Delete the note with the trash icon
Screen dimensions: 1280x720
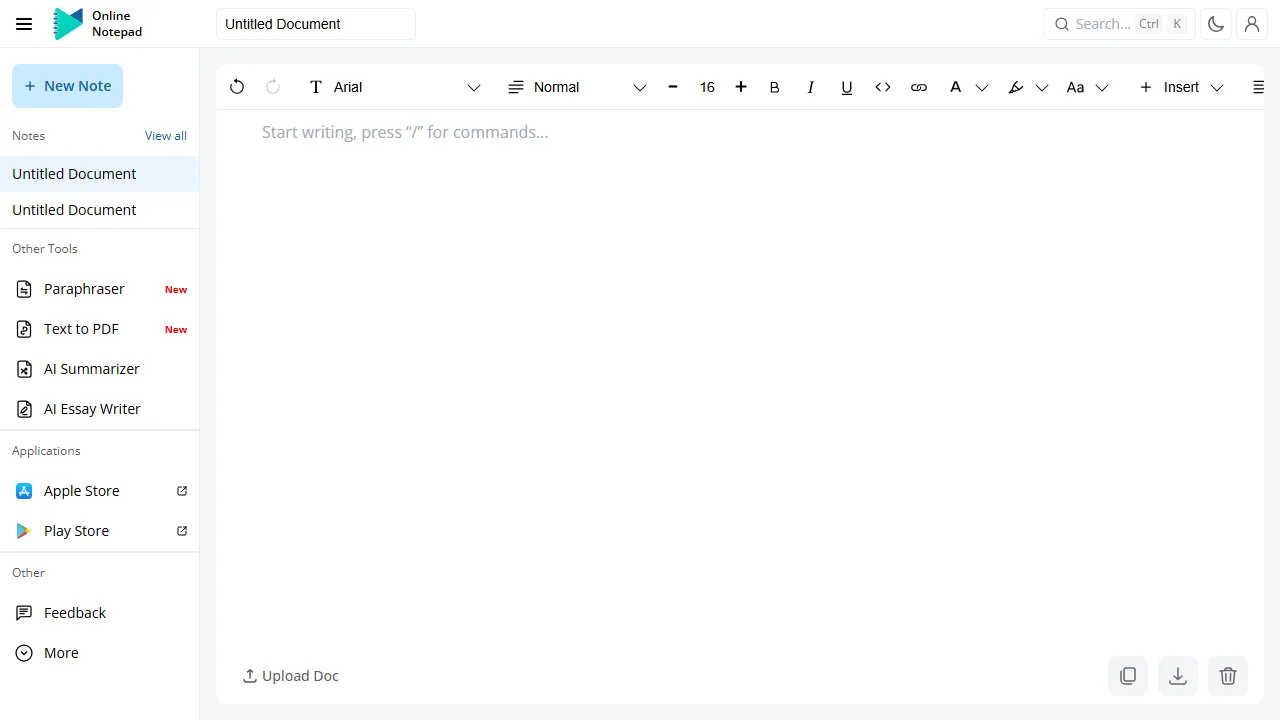point(1228,676)
